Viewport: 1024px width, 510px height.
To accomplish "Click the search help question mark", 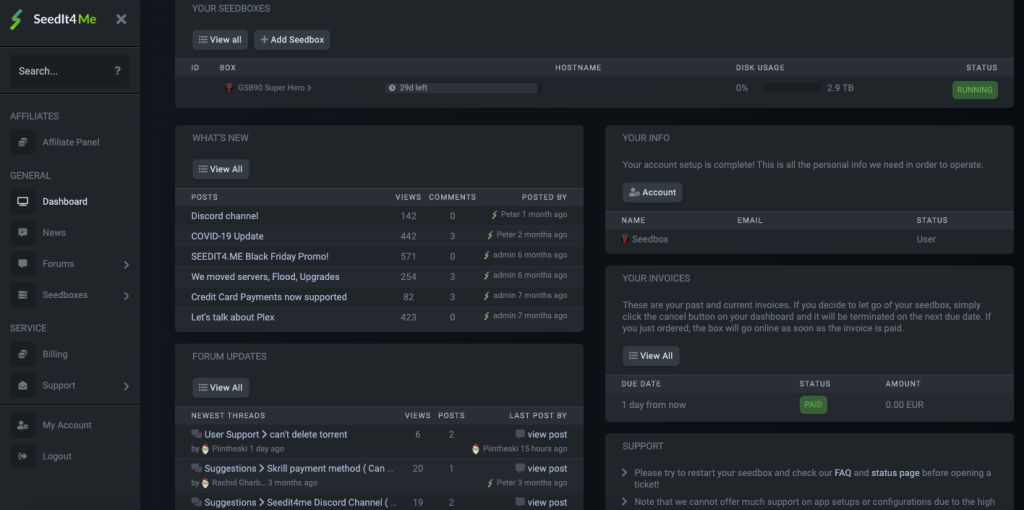I will pos(118,71).
